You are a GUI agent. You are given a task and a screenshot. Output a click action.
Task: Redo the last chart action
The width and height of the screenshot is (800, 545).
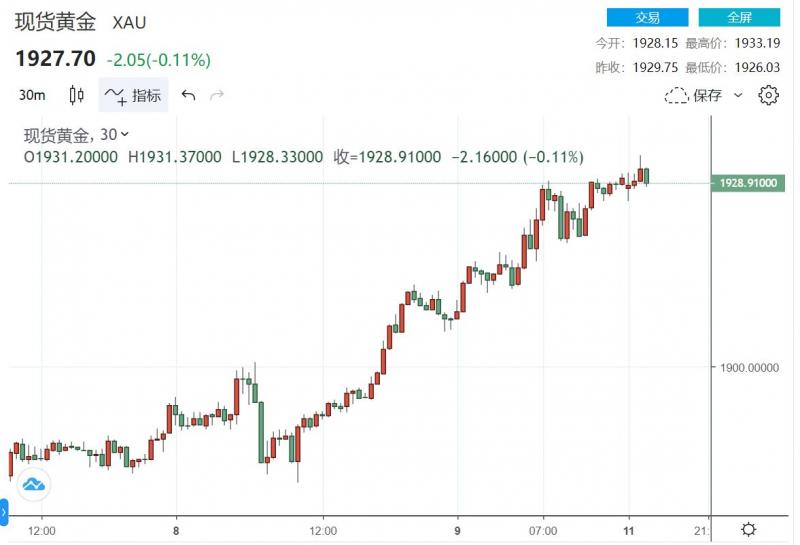click(217, 95)
